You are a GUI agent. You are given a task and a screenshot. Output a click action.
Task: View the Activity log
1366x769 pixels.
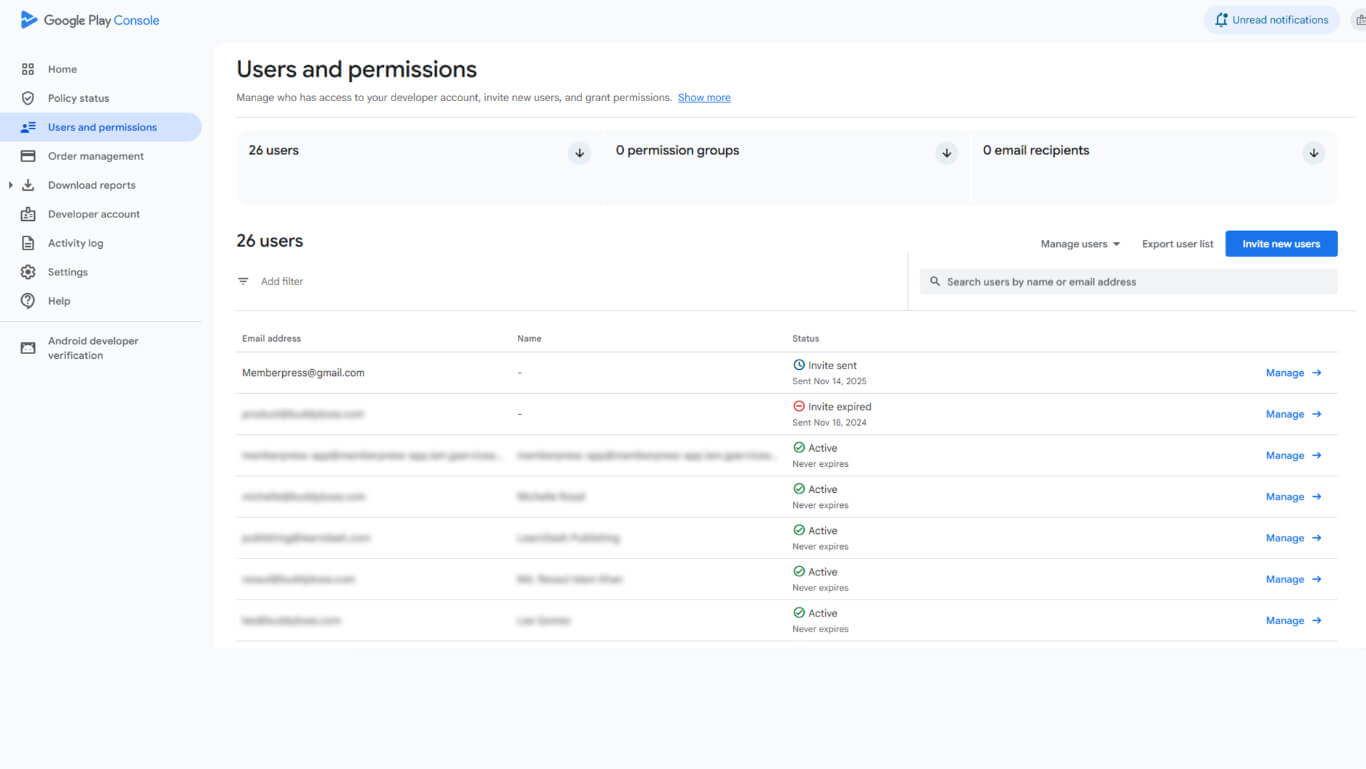coord(77,242)
